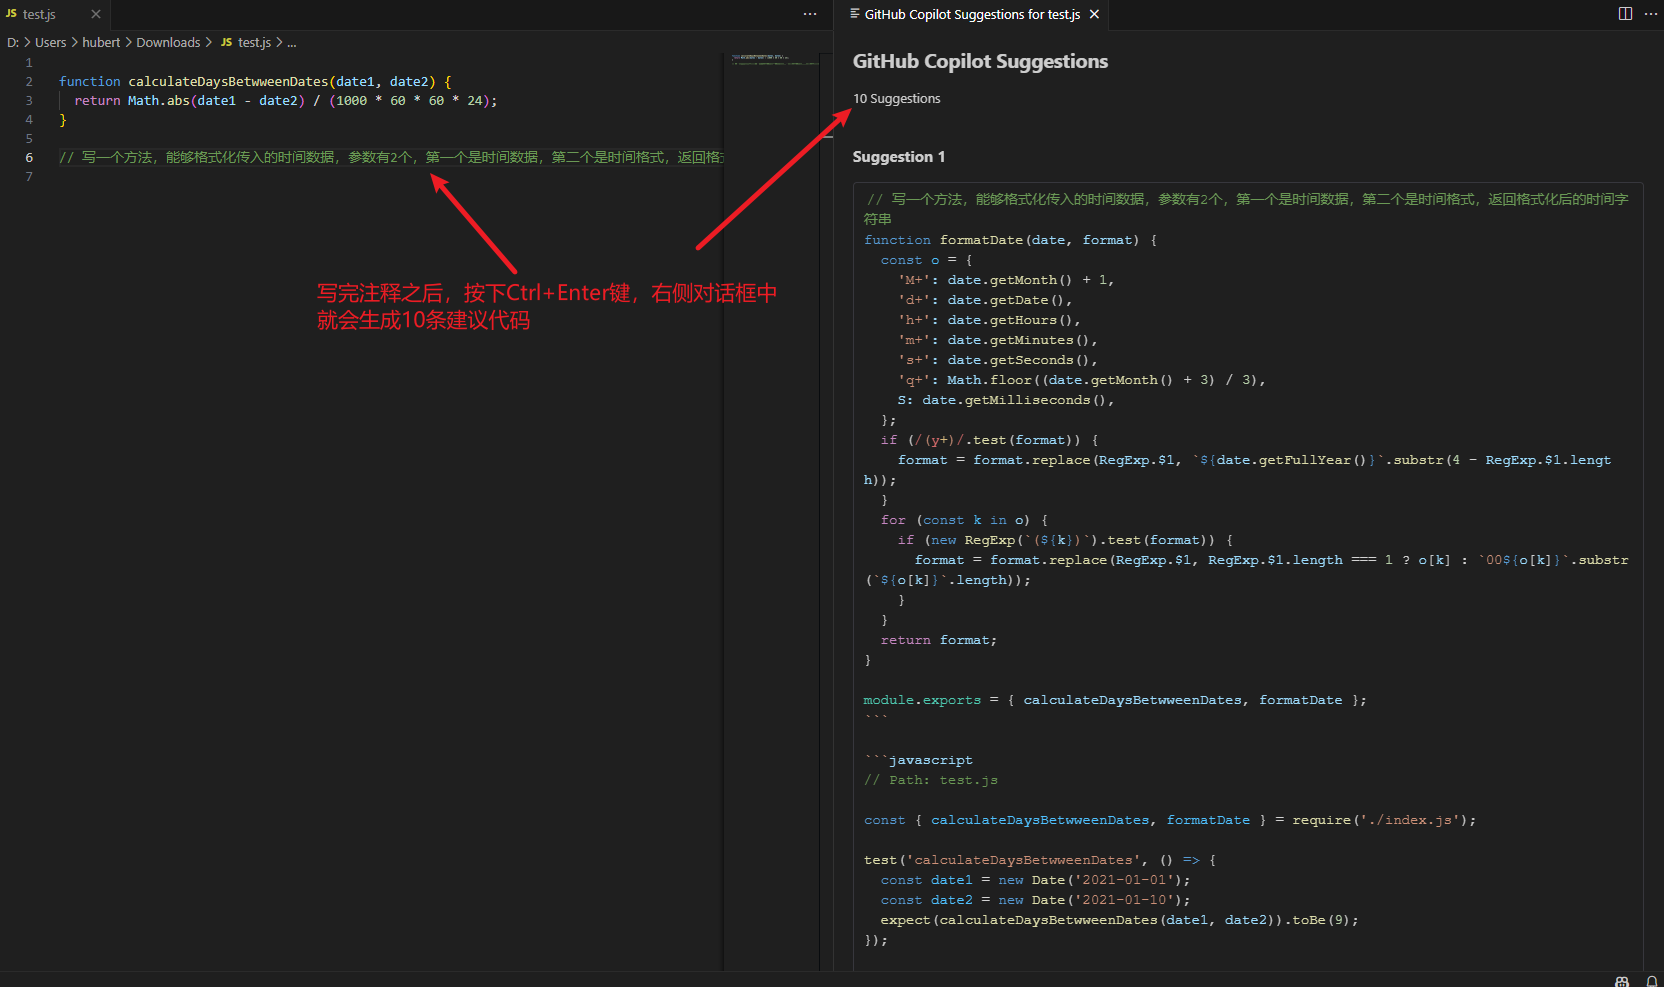The height and width of the screenshot is (987, 1664).
Task: Expand the trailing ellipsis symbol breadcrumb
Action: coord(292,43)
